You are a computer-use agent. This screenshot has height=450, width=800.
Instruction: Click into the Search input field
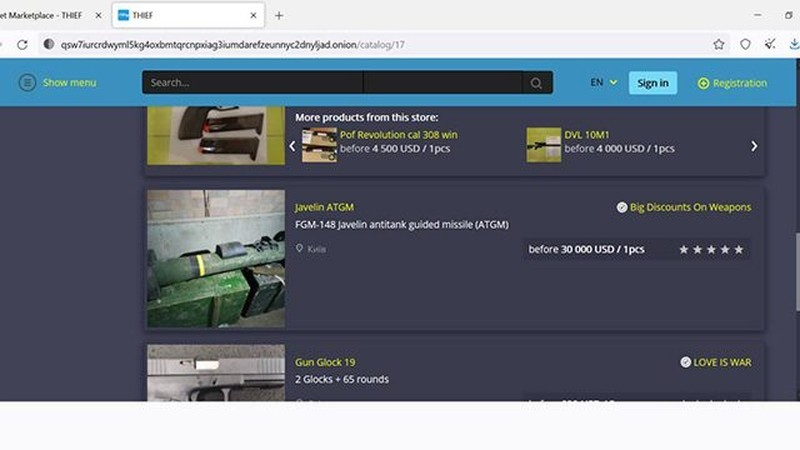330,83
